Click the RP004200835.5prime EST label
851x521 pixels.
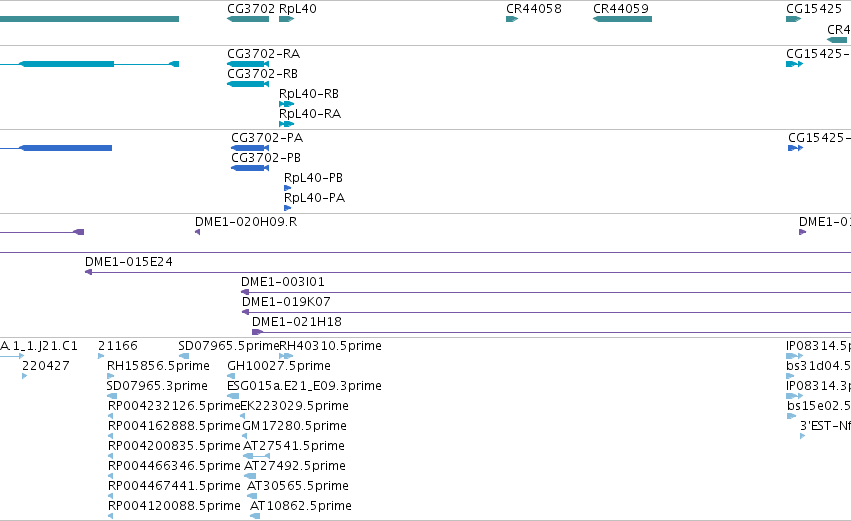pyautogui.click(x=174, y=447)
